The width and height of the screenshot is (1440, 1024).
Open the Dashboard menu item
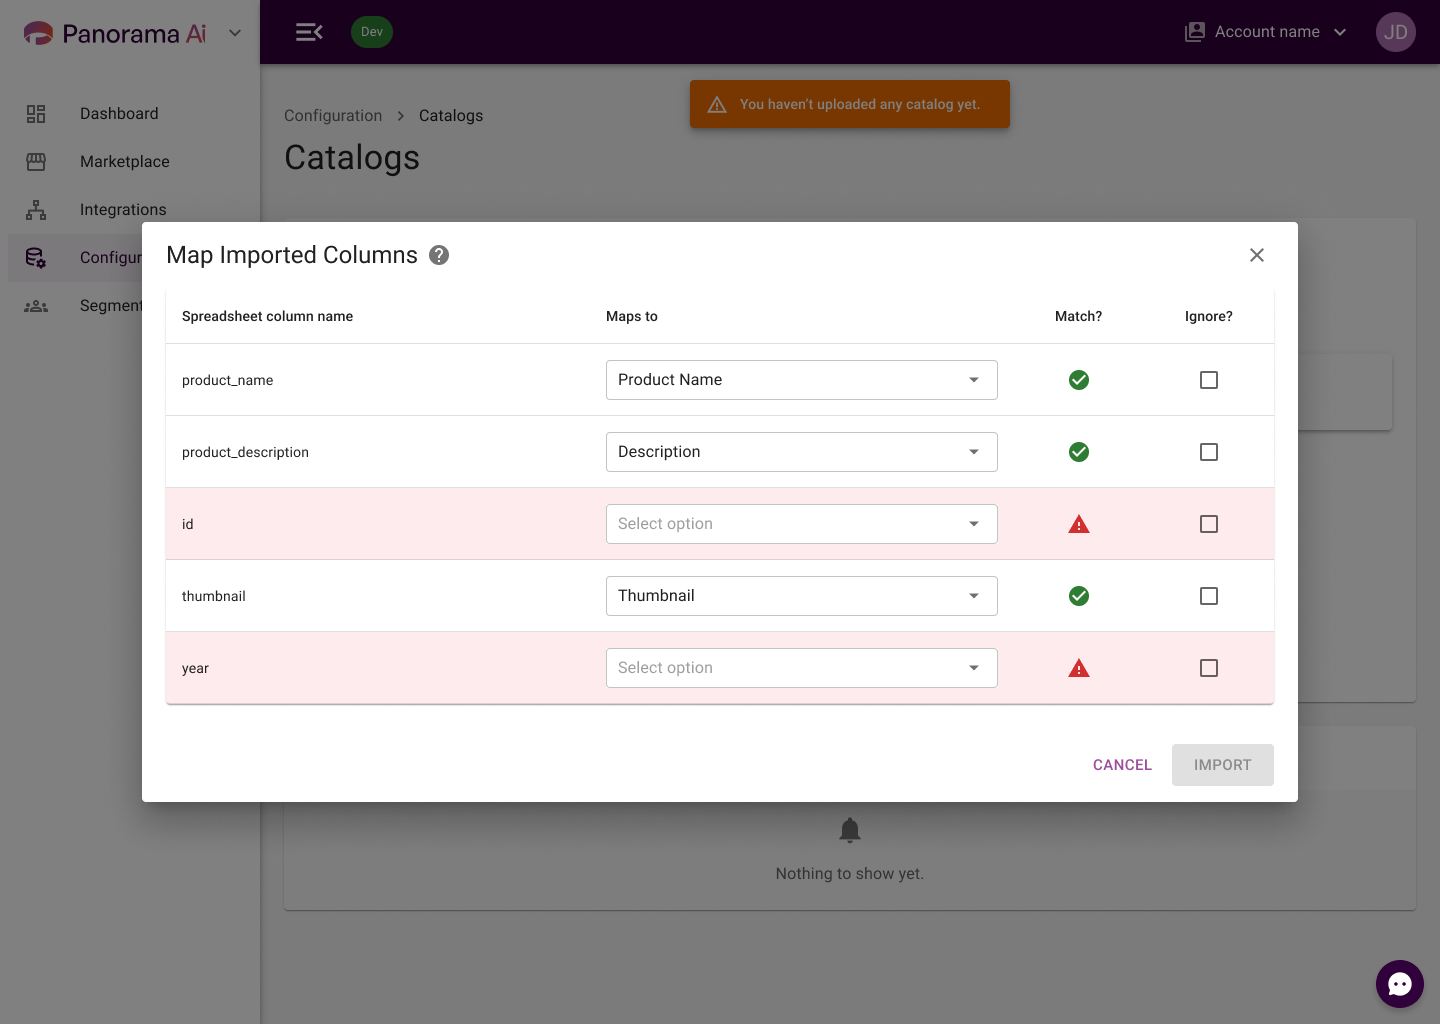[119, 114]
